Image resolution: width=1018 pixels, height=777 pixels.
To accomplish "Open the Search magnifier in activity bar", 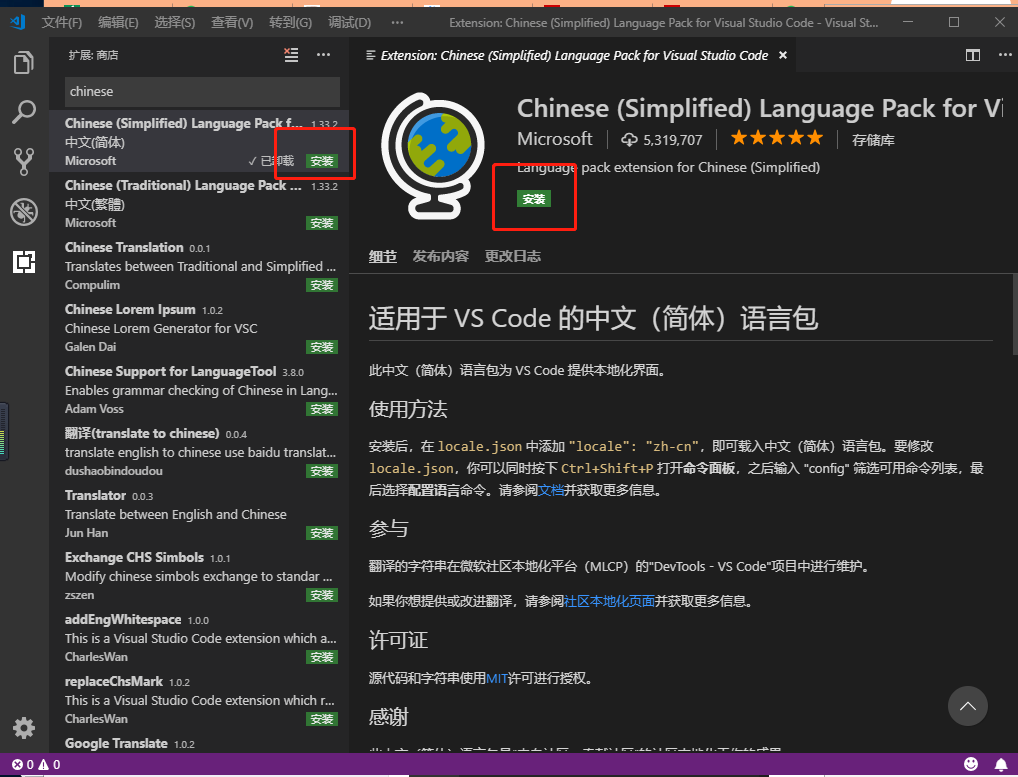I will click(23, 112).
